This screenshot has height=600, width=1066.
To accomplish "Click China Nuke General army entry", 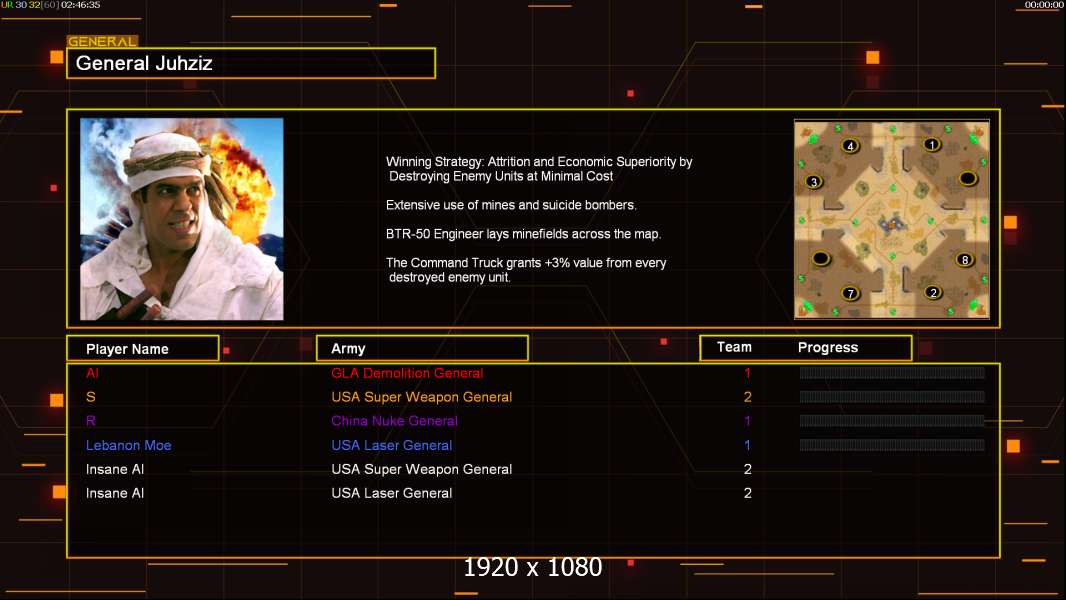I will (x=394, y=421).
